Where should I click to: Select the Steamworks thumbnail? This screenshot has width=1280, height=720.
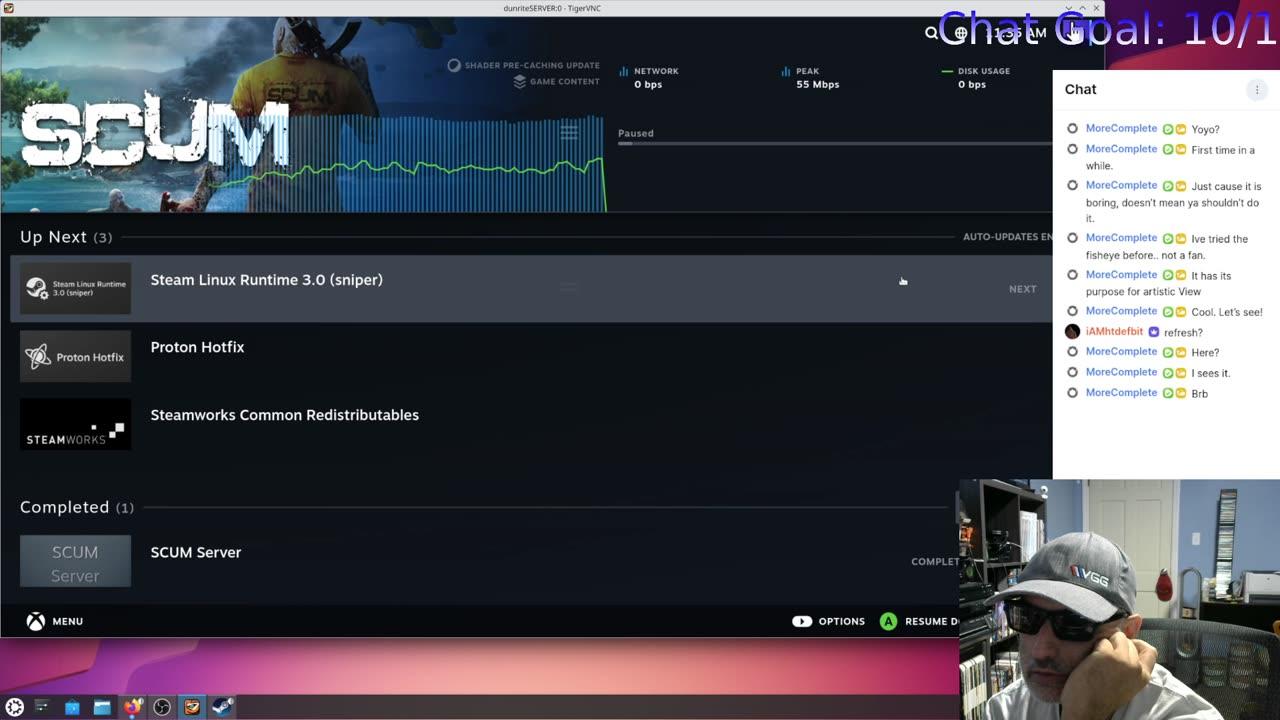pyautogui.click(x=75, y=424)
